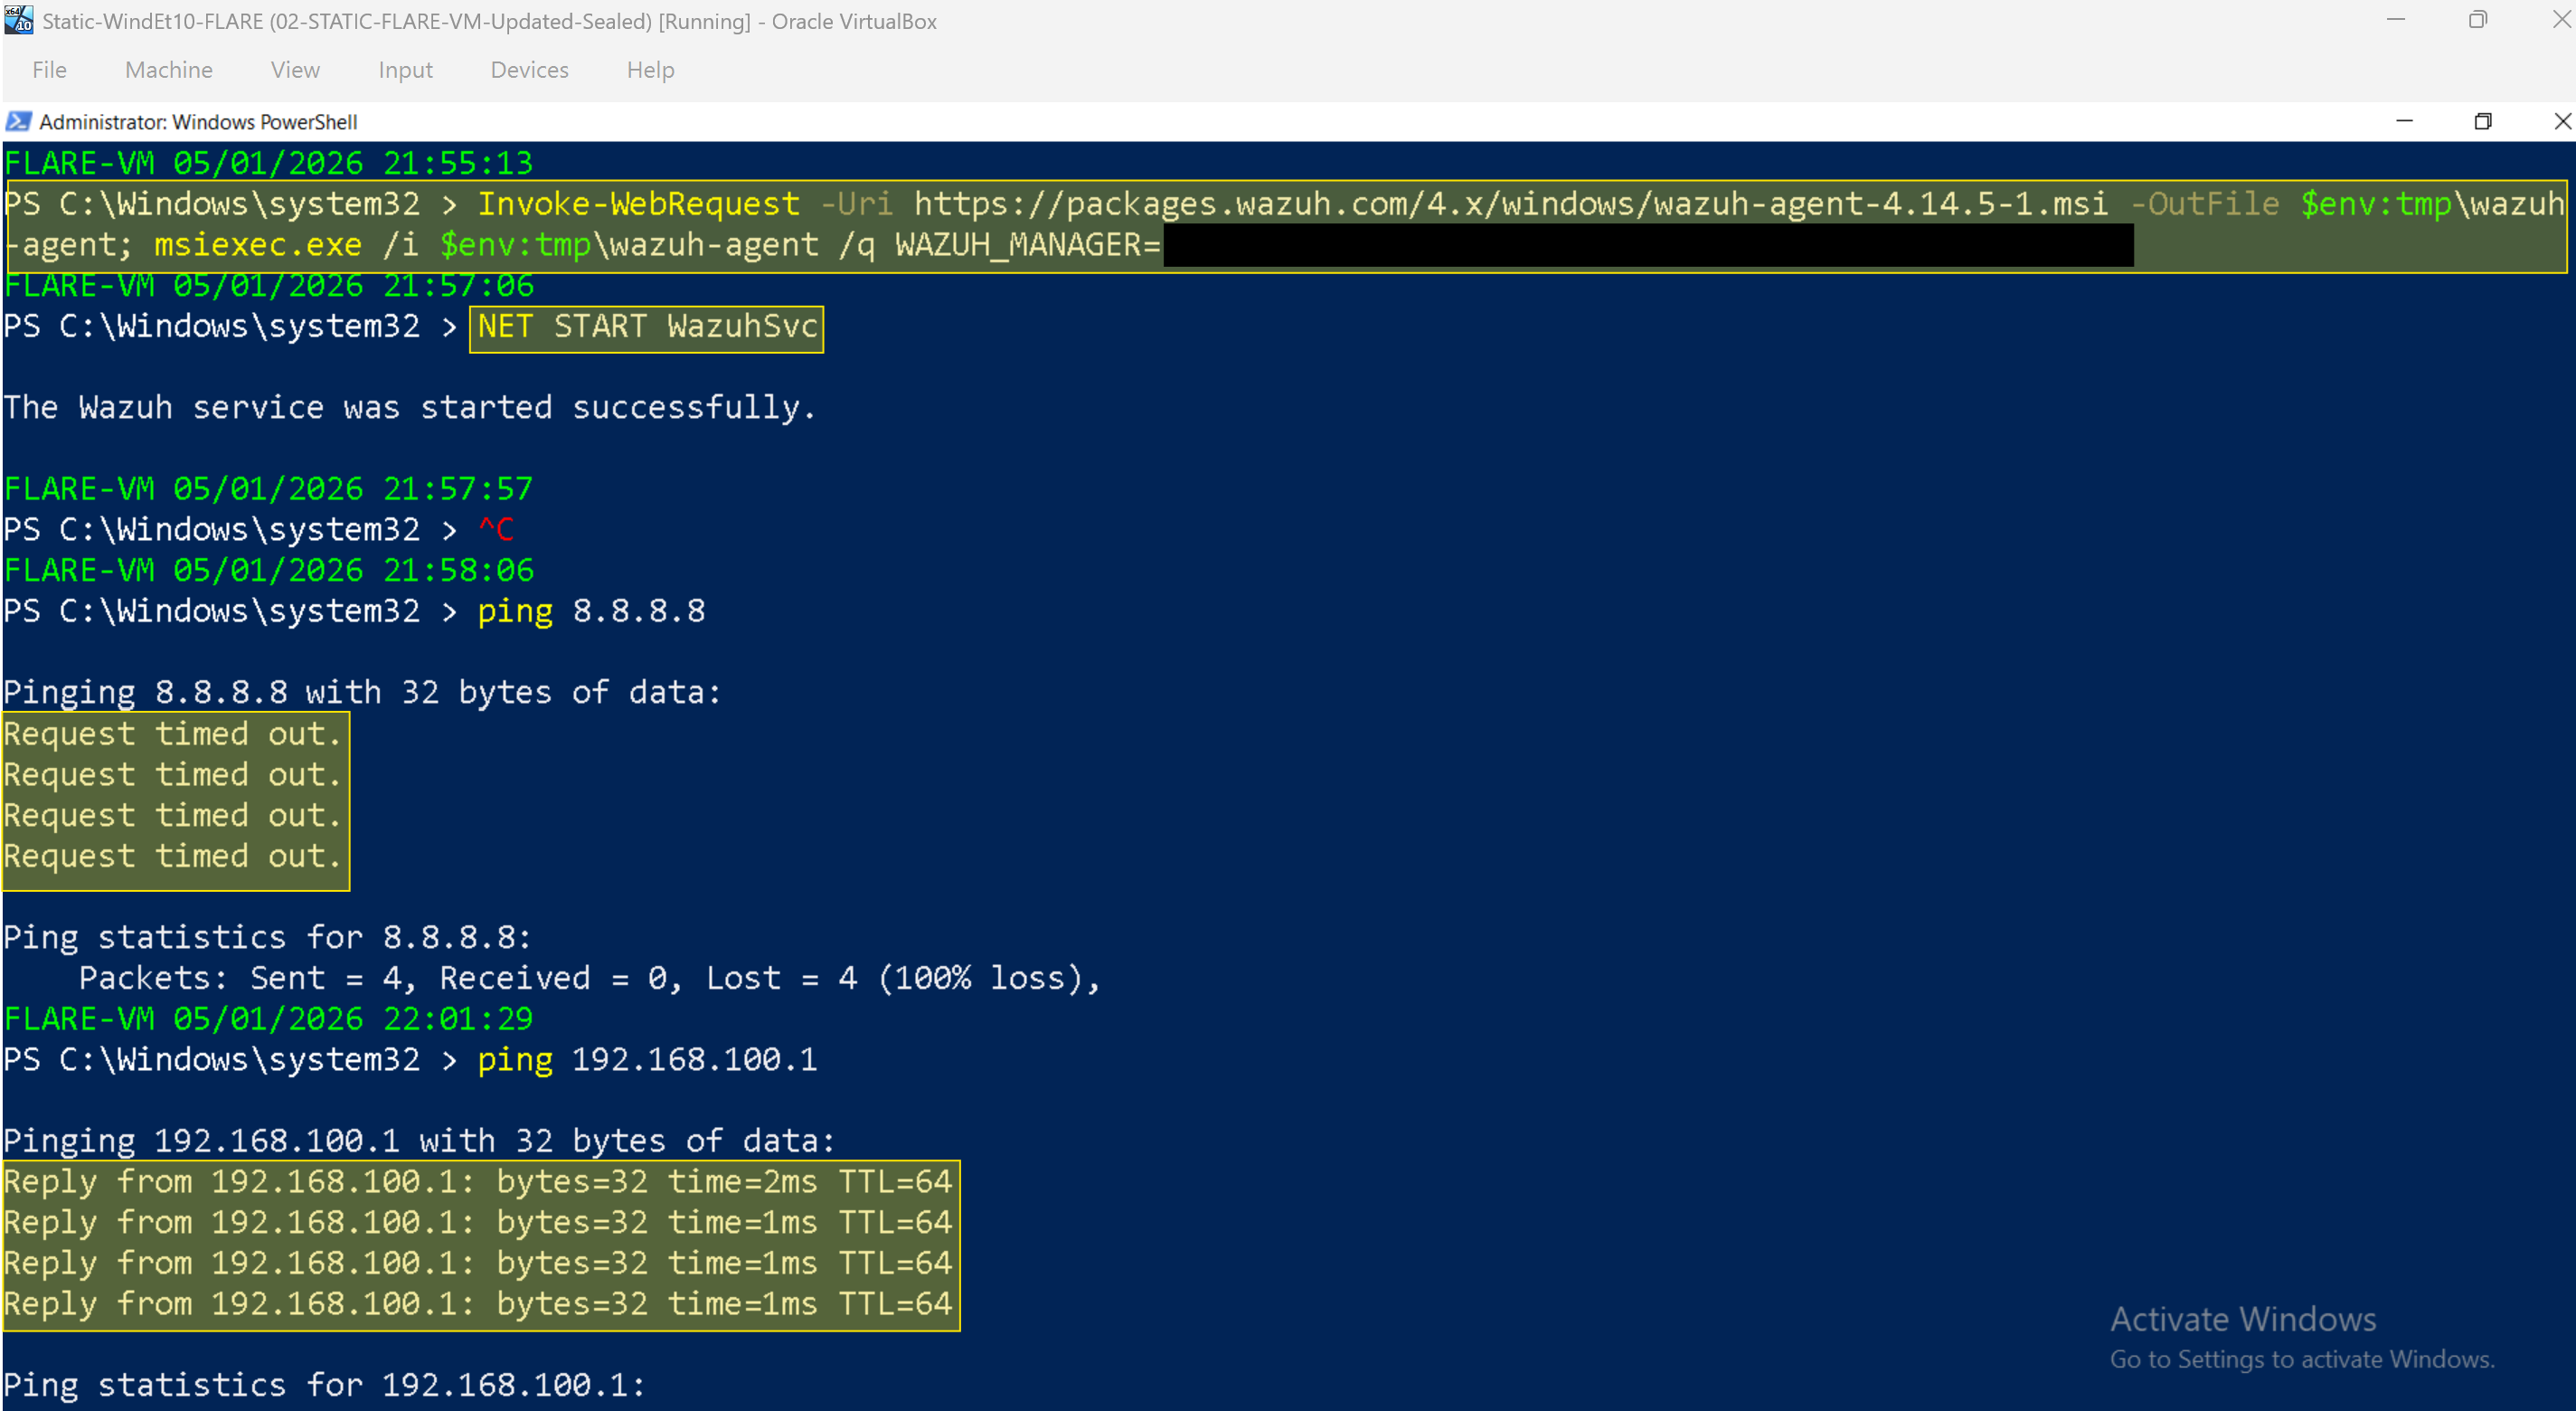Minimize the PowerShell window
The image size is (2576, 1411).
tap(2404, 121)
